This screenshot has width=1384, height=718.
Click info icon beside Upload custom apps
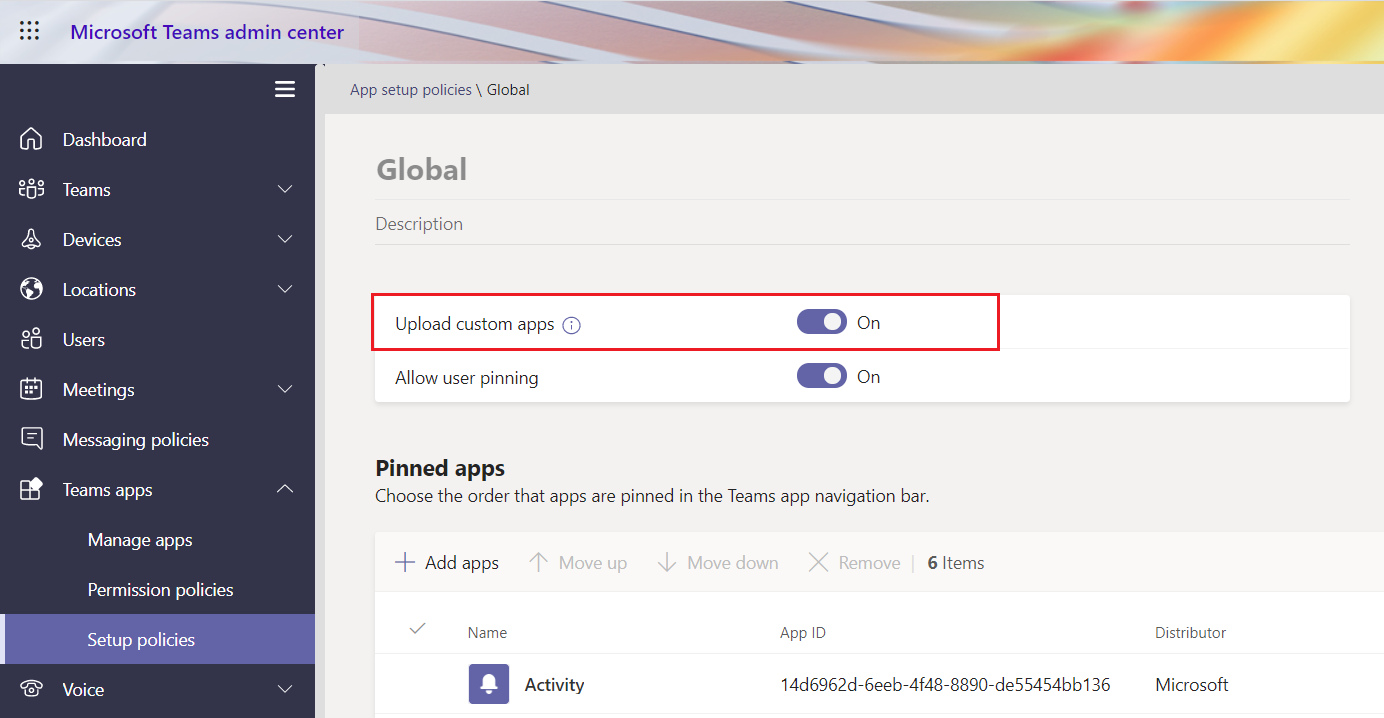[x=572, y=324]
